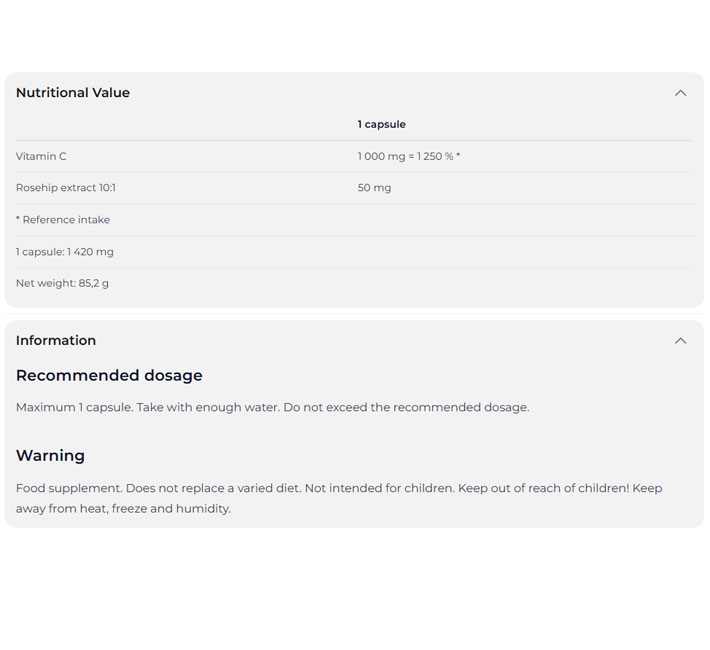Select the '1 capsule' column header

tap(381, 125)
